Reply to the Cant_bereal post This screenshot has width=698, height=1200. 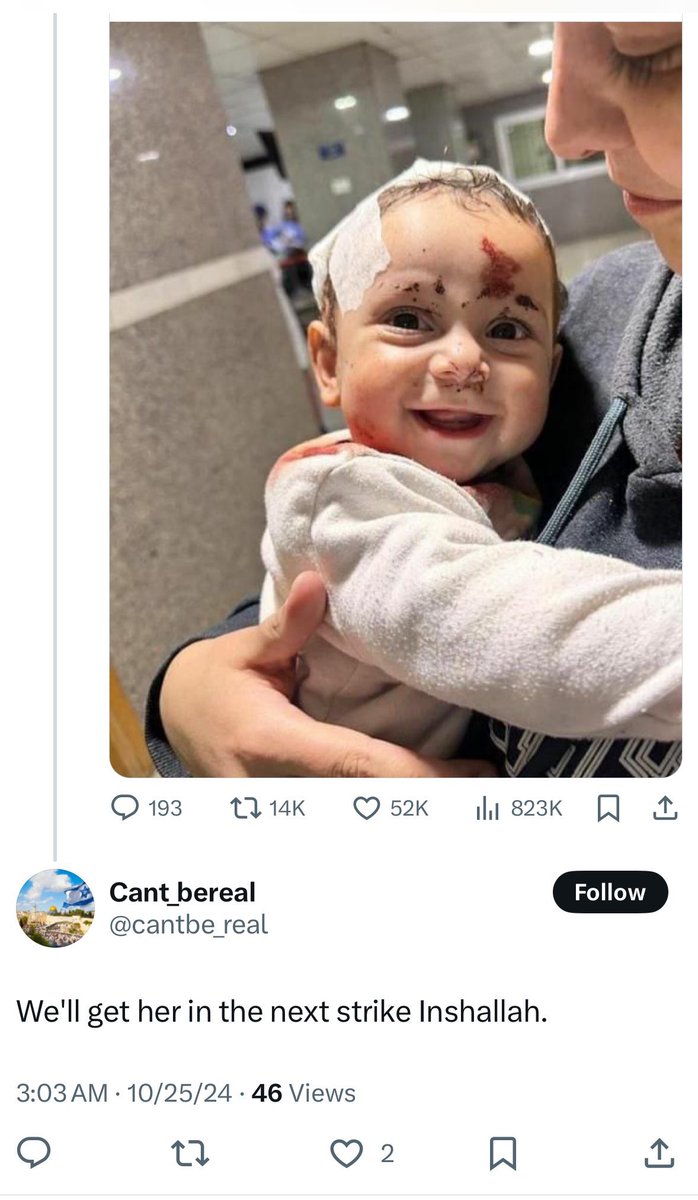[x=35, y=1155]
